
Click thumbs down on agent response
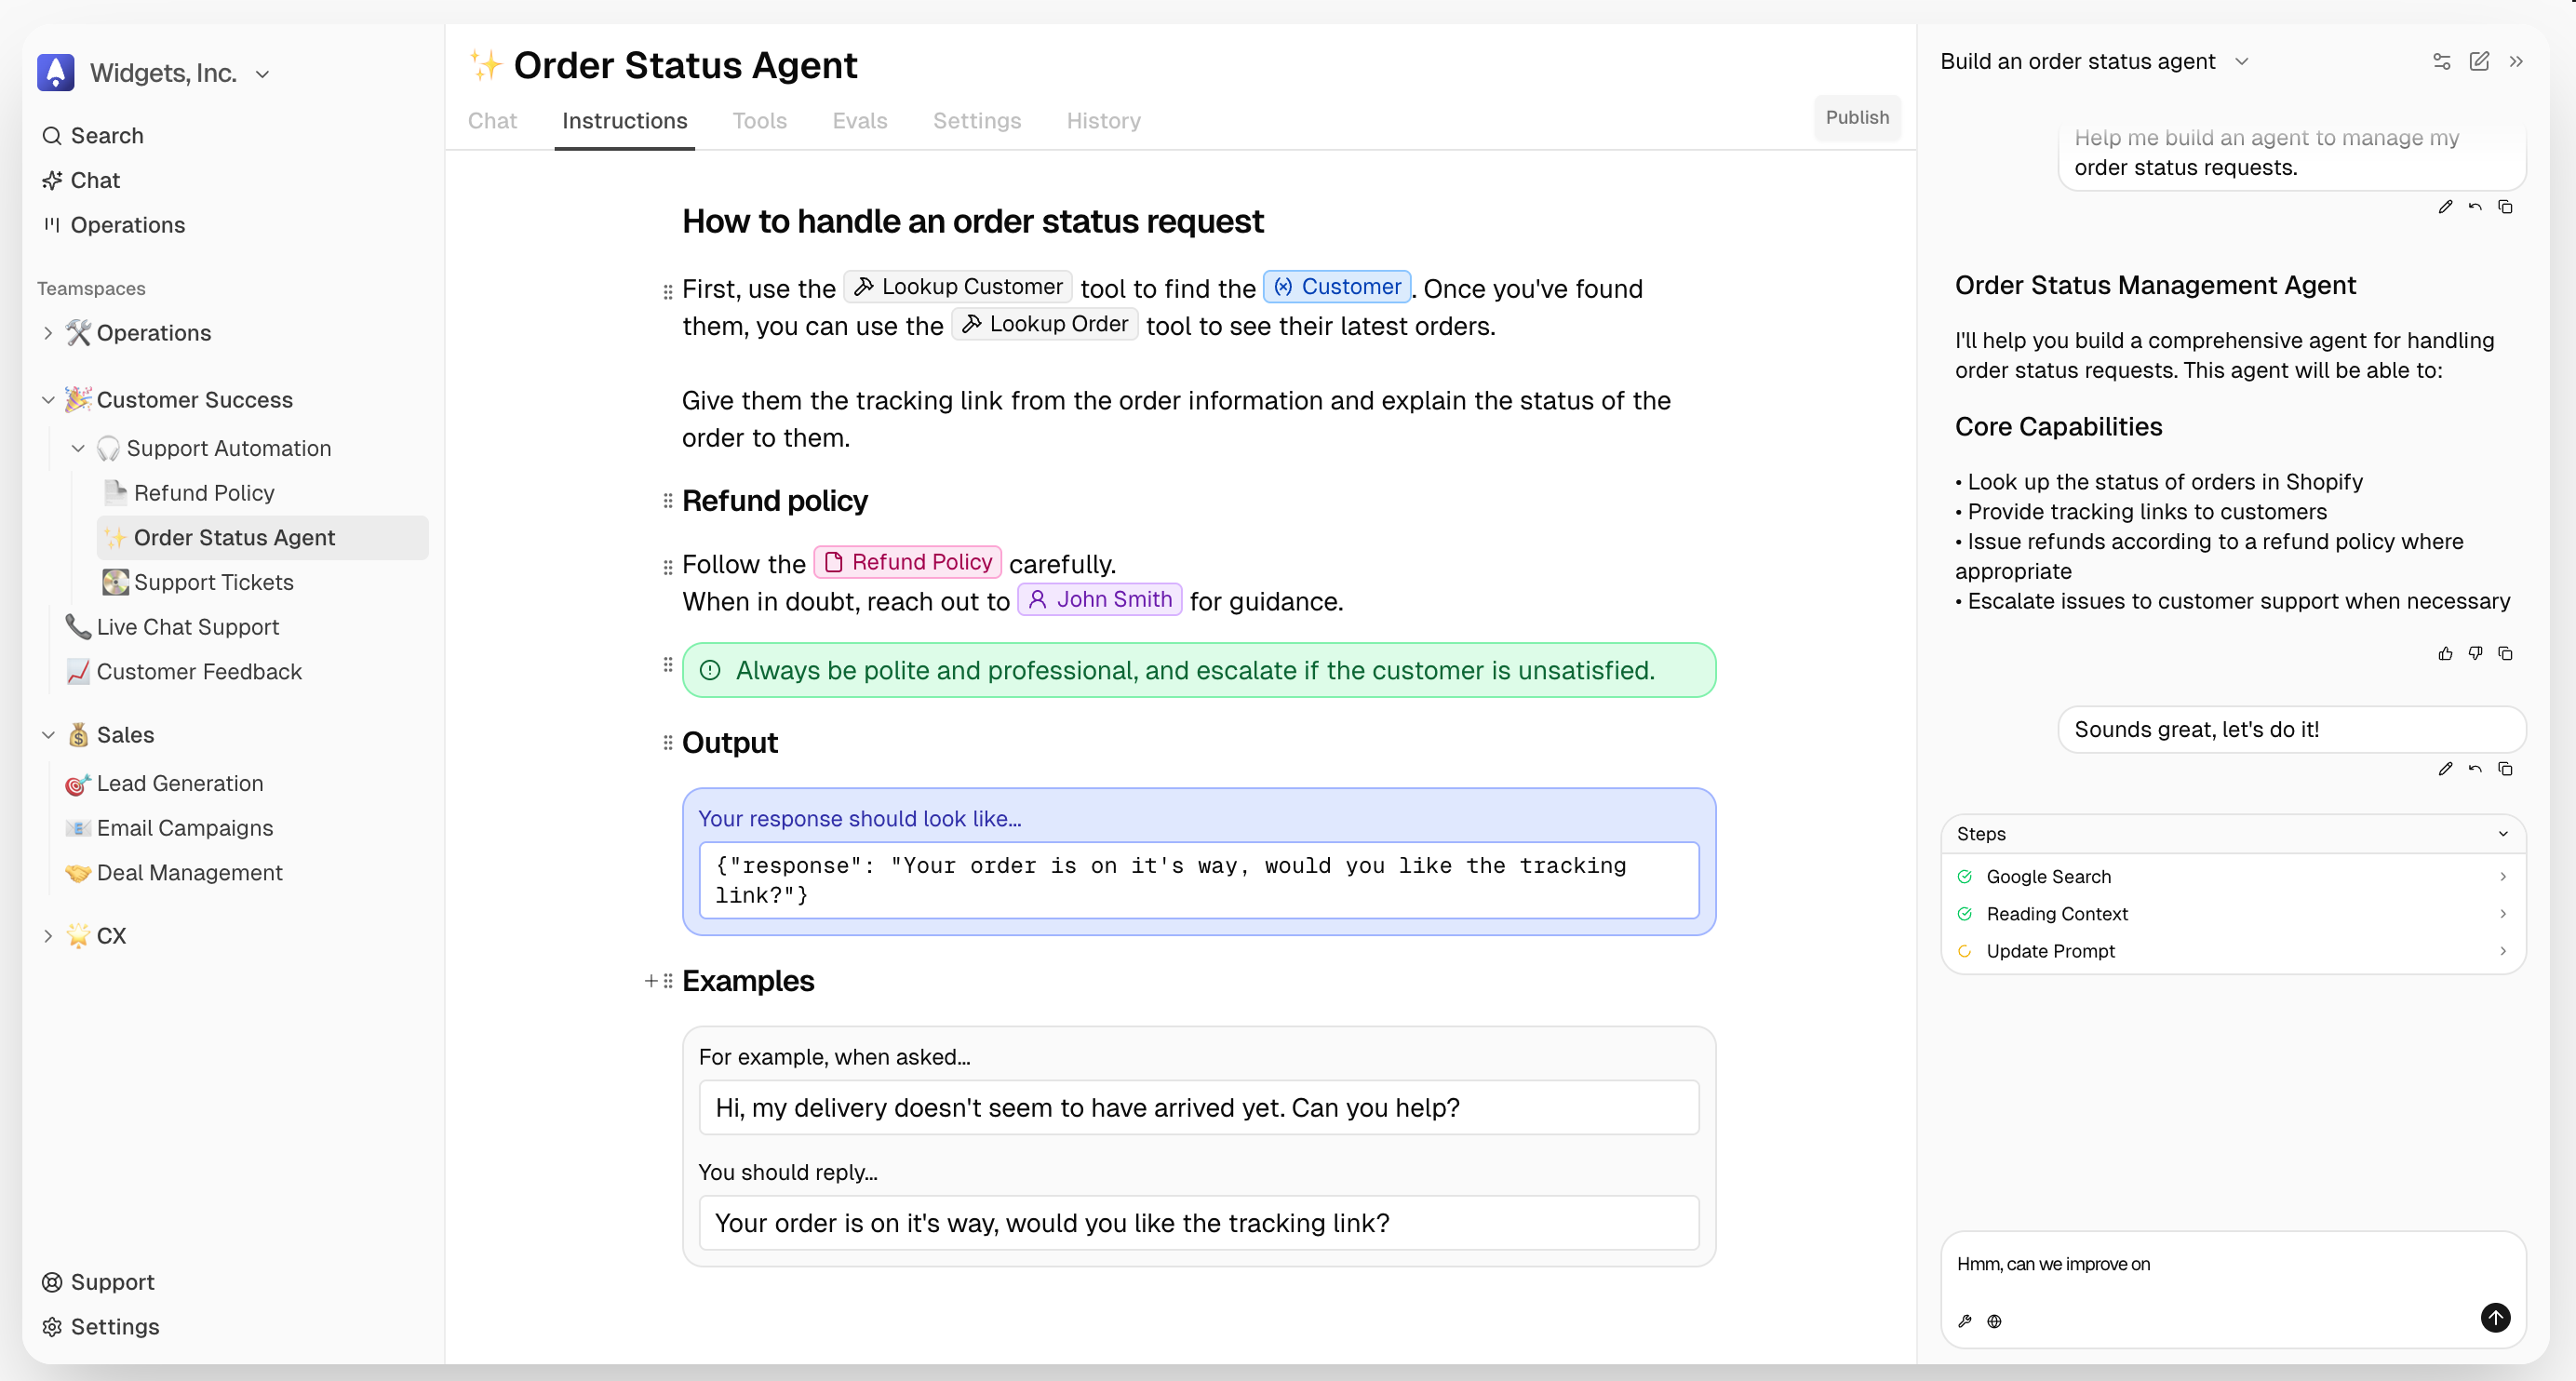click(x=2475, y=653)
